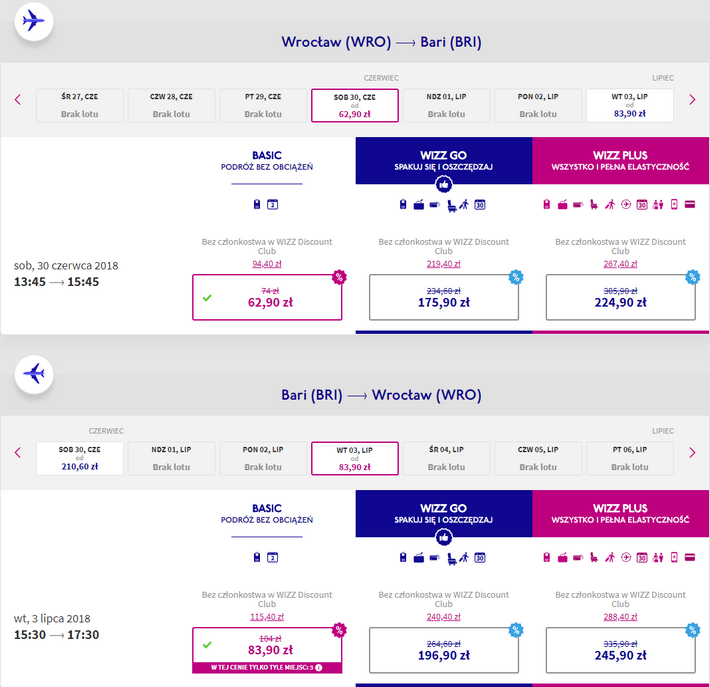Image resolution: width=710 pixels, height=687 pixels.
Task: Click blue percent badge on 224,90 zł fare
Action: 692,277
